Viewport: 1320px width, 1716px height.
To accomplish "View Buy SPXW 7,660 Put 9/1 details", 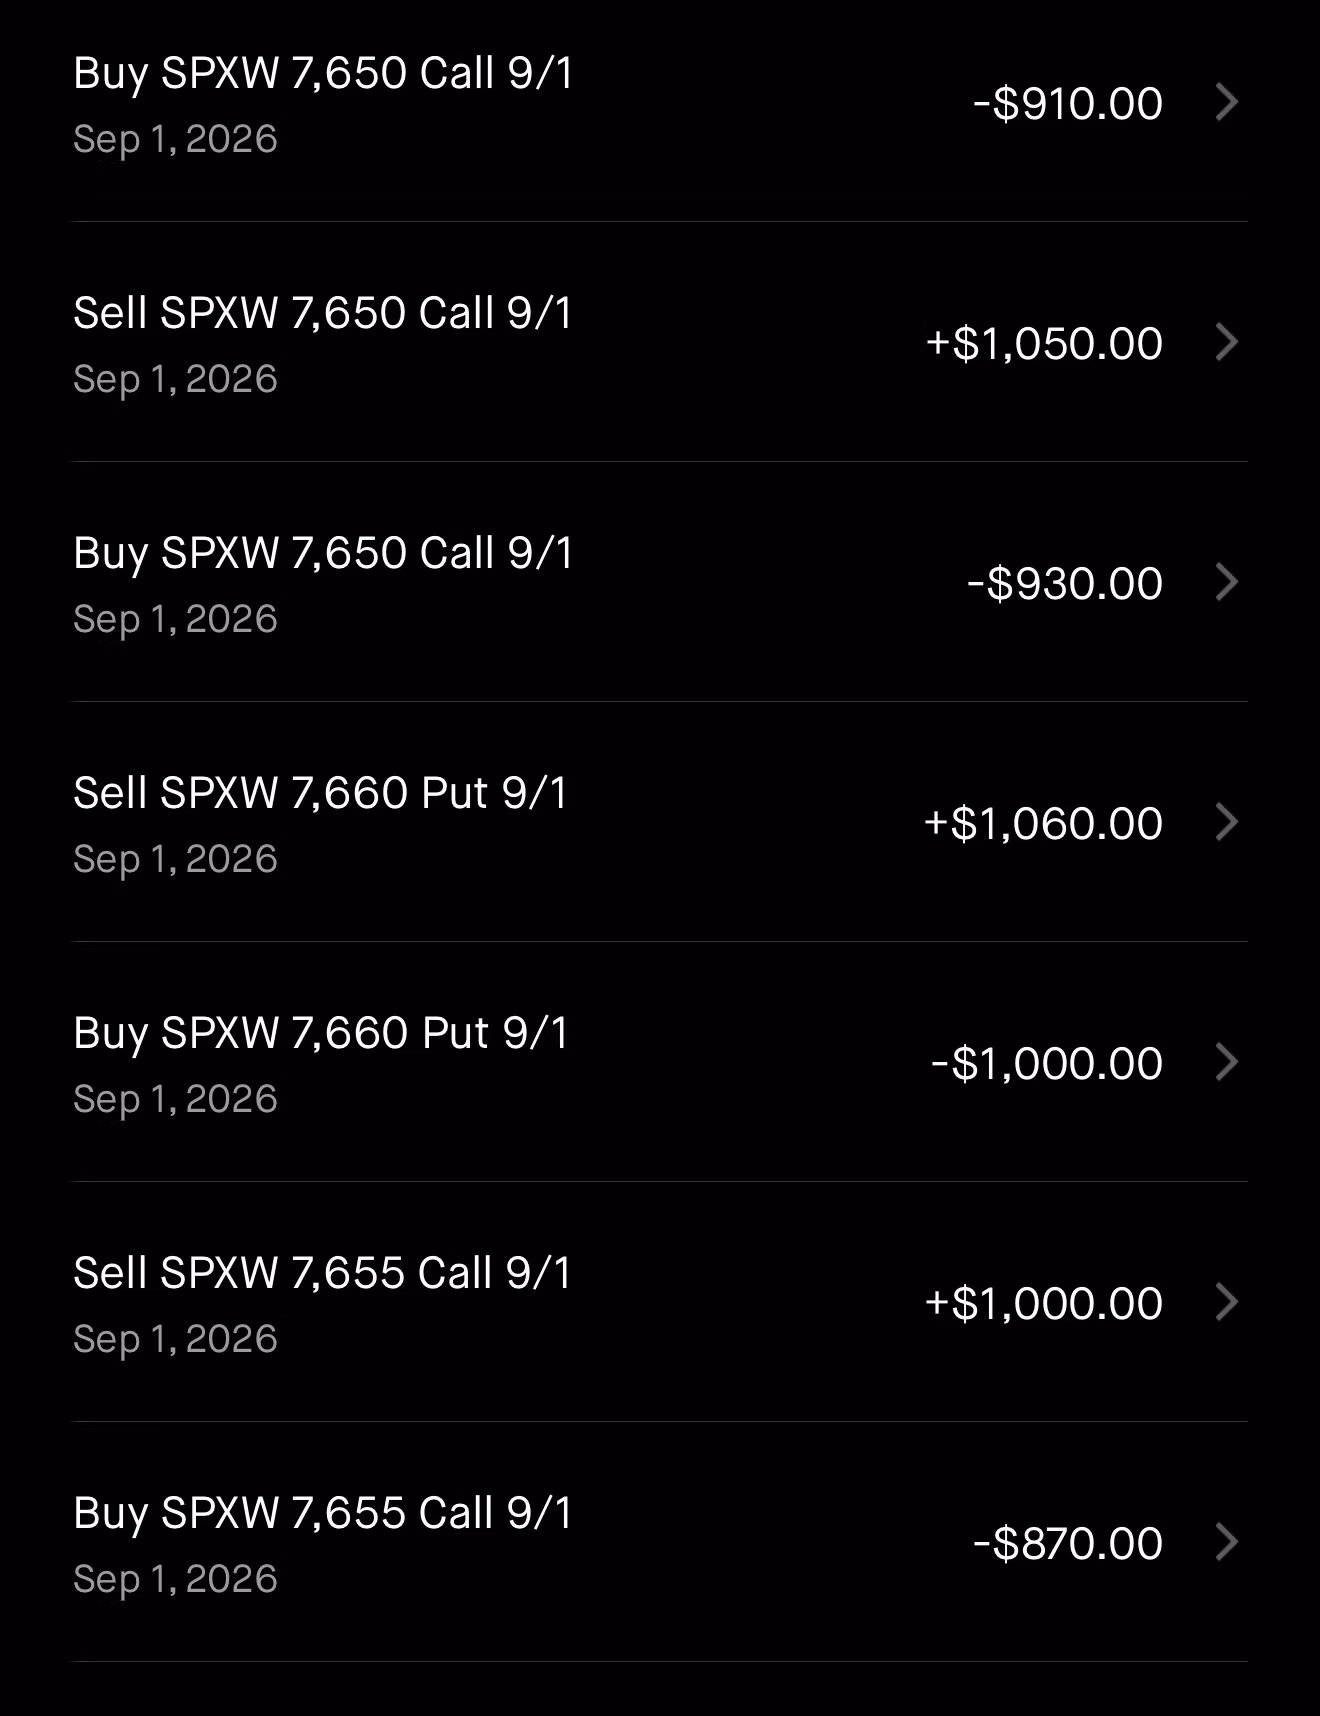I will pos(660,1062).
